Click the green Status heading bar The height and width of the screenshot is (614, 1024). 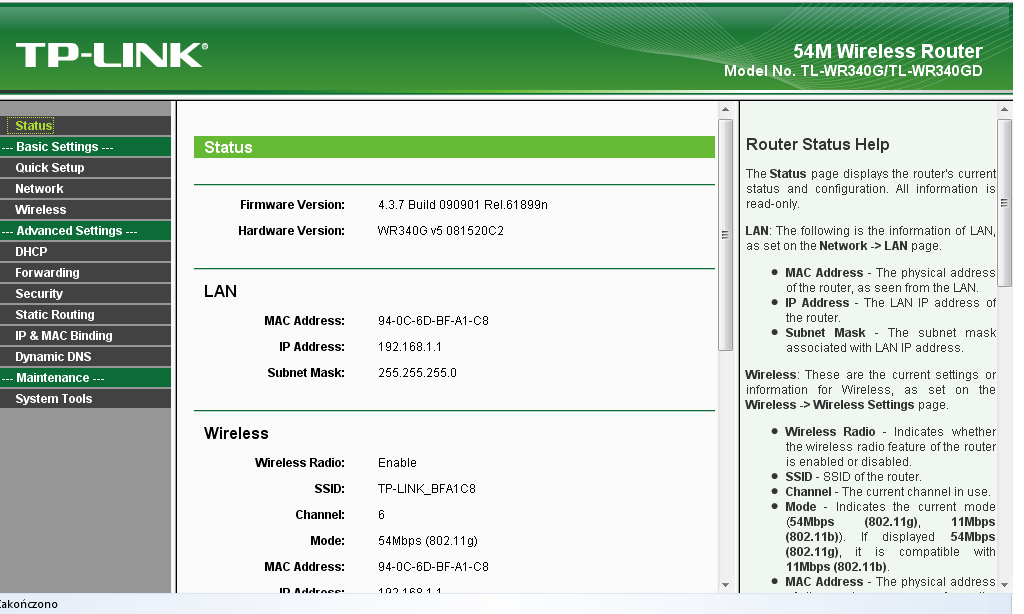click(x=454, y=147)
